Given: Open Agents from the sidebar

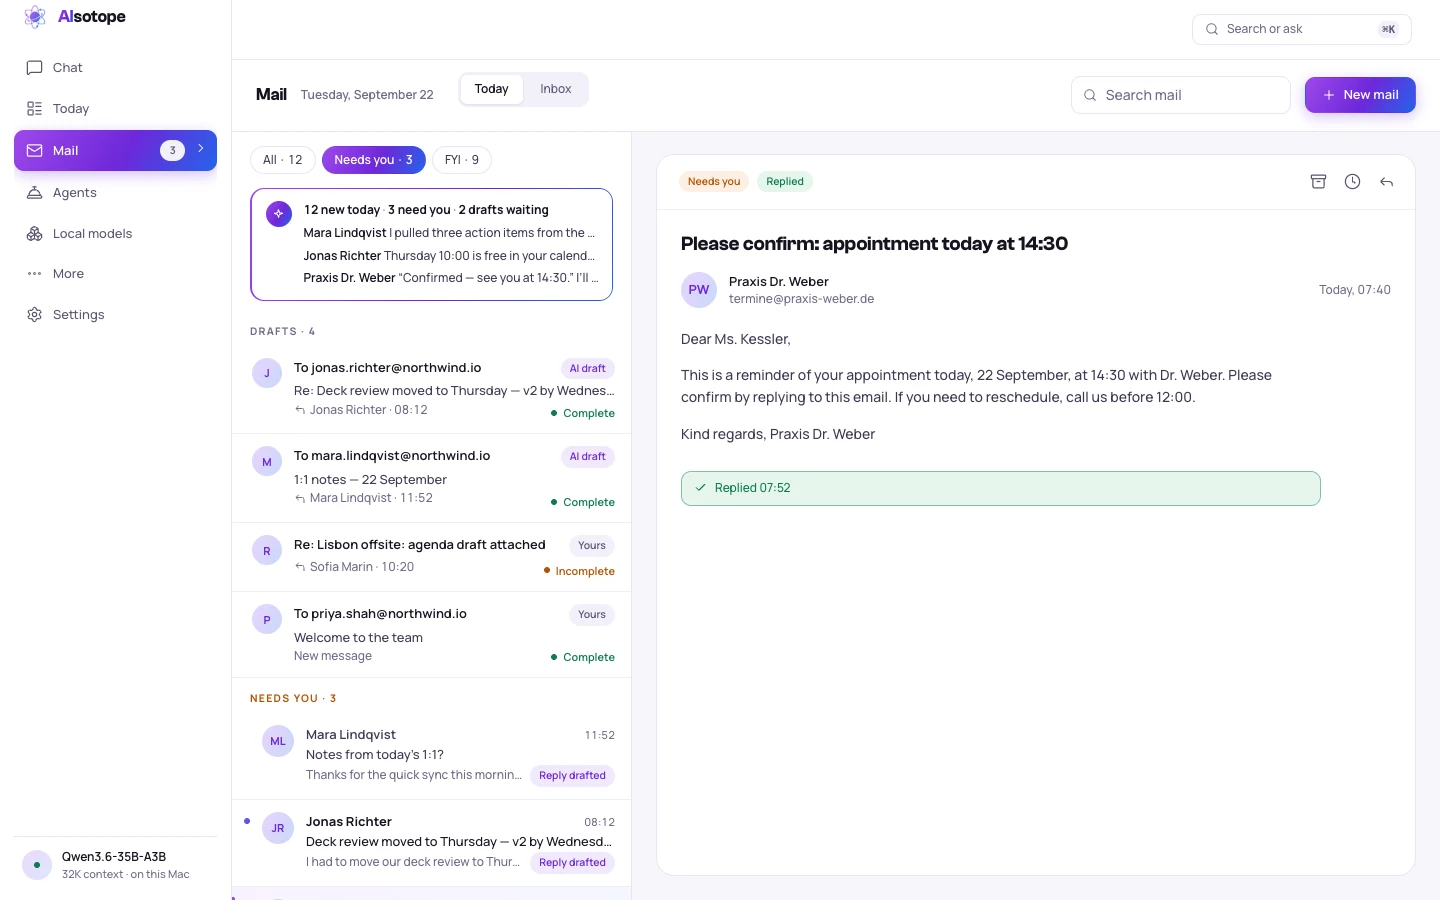Looking at the screenshot, I should 115,192.
